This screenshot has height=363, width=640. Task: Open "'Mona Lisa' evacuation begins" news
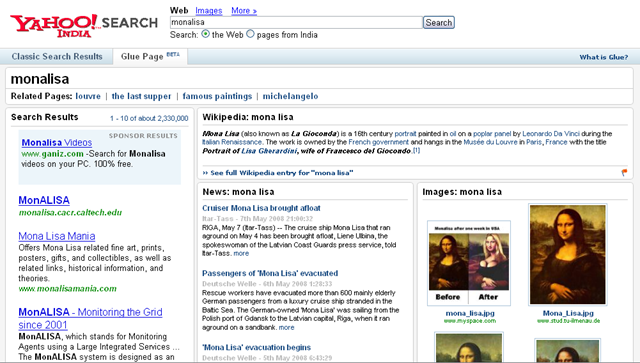point(256,347)
